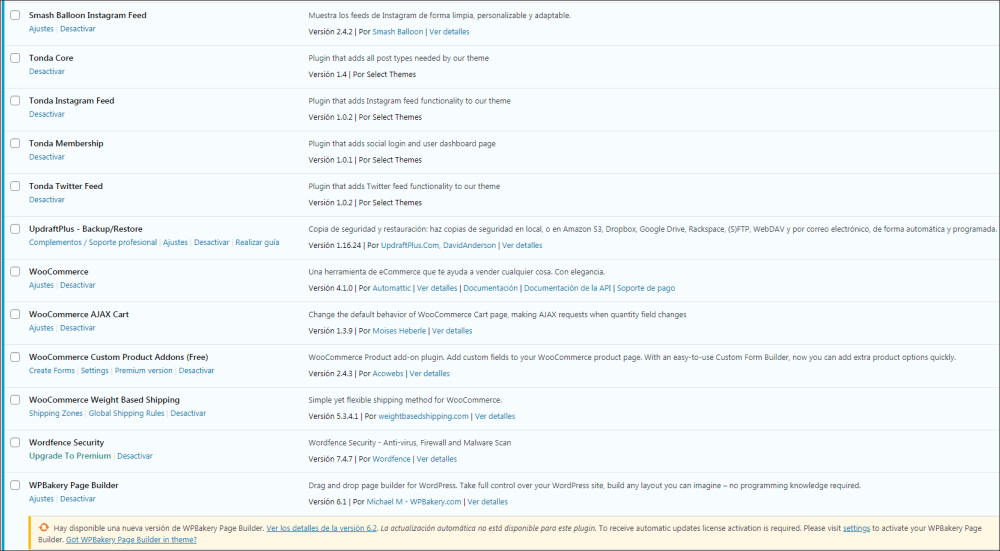Open Ajustes for WPBakery Page Builder
1000x551 pixels.
pos(41,499)
